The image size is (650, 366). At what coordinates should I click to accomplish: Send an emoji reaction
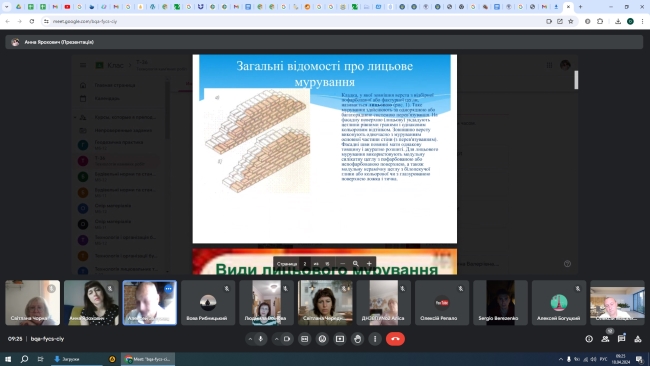point(322,339)
